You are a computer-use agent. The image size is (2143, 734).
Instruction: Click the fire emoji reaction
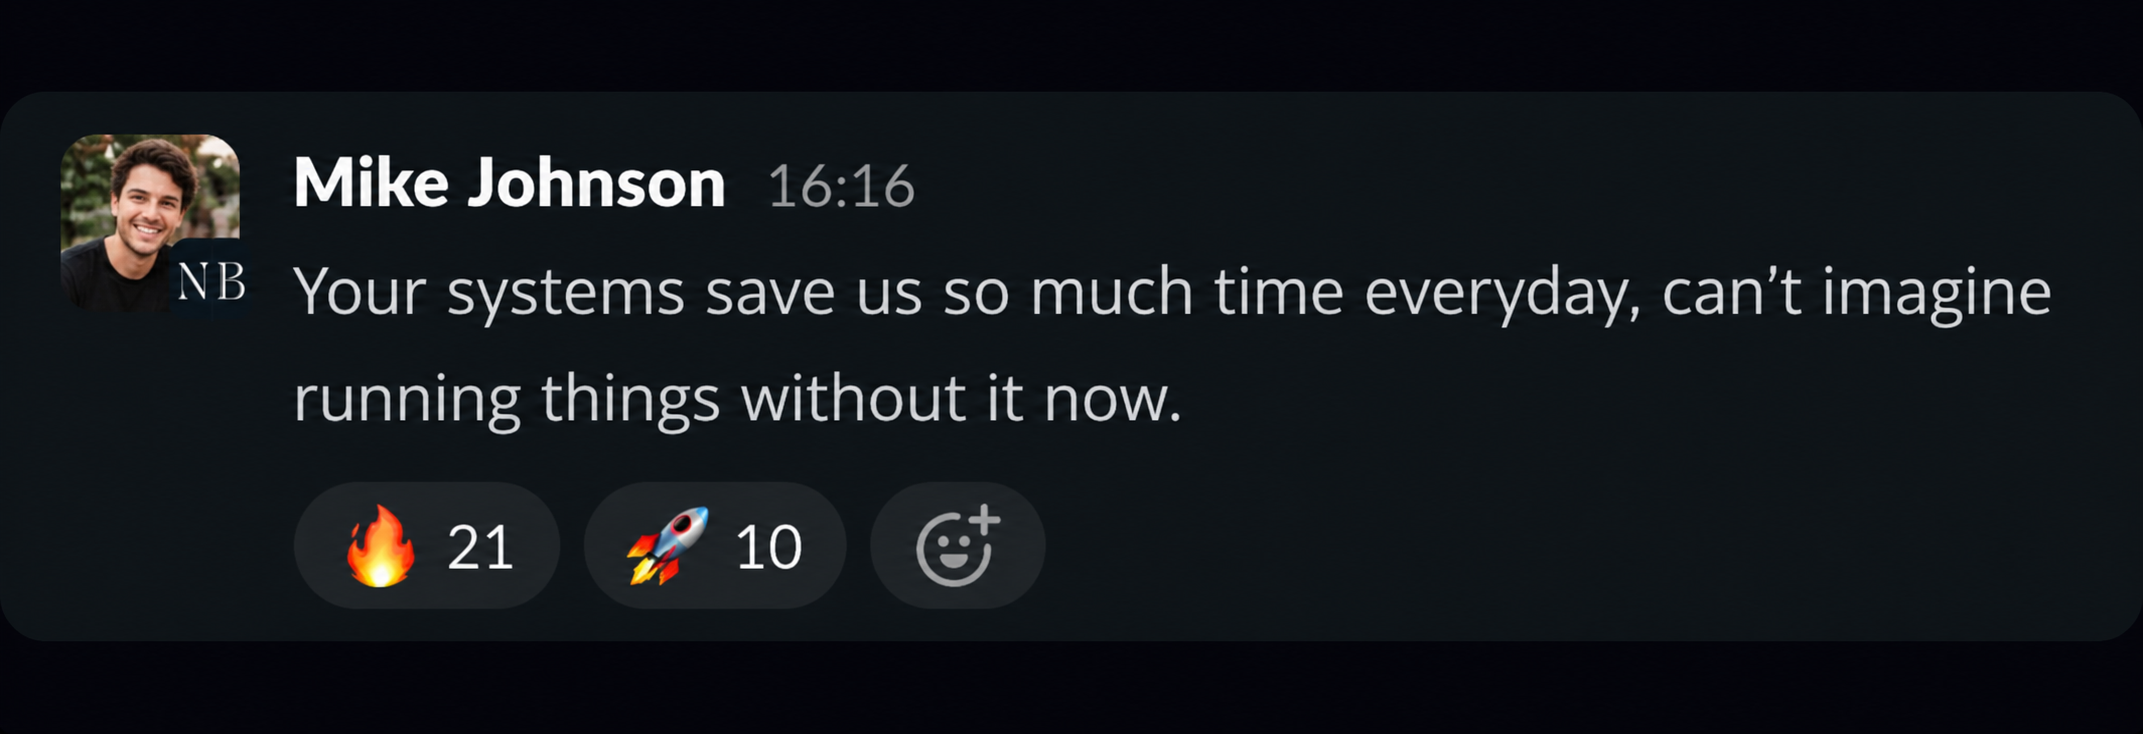pos(380,546)
